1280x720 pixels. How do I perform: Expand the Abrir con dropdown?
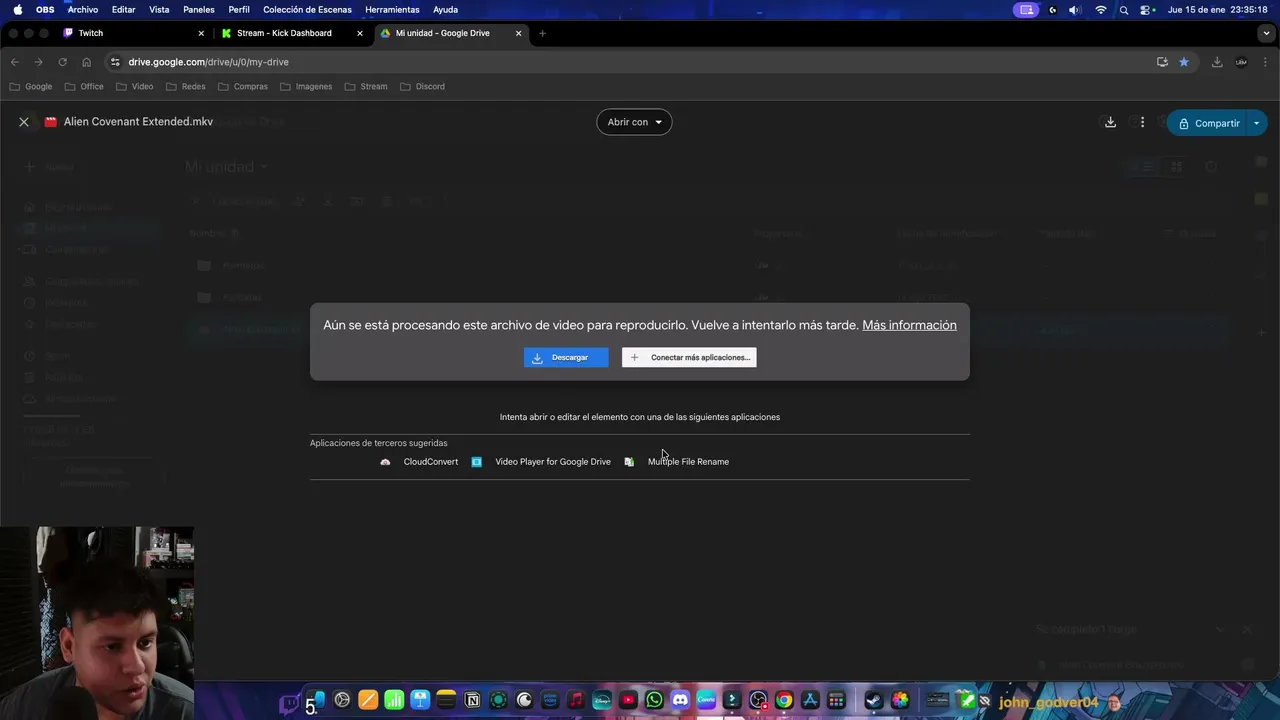point(634,122)
